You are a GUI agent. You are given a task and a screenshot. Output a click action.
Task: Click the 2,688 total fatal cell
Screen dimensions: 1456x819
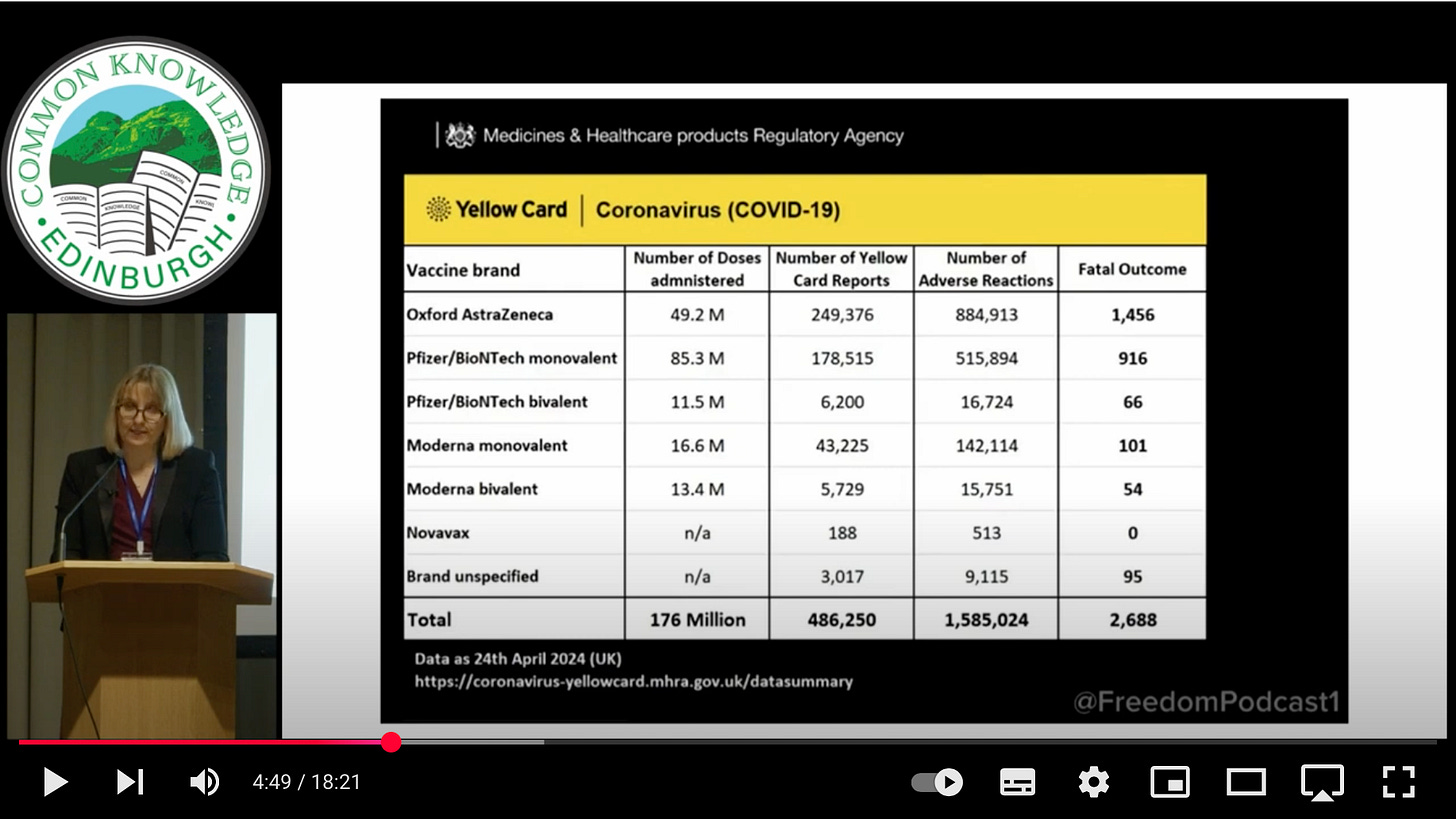tap(1133, 620)
